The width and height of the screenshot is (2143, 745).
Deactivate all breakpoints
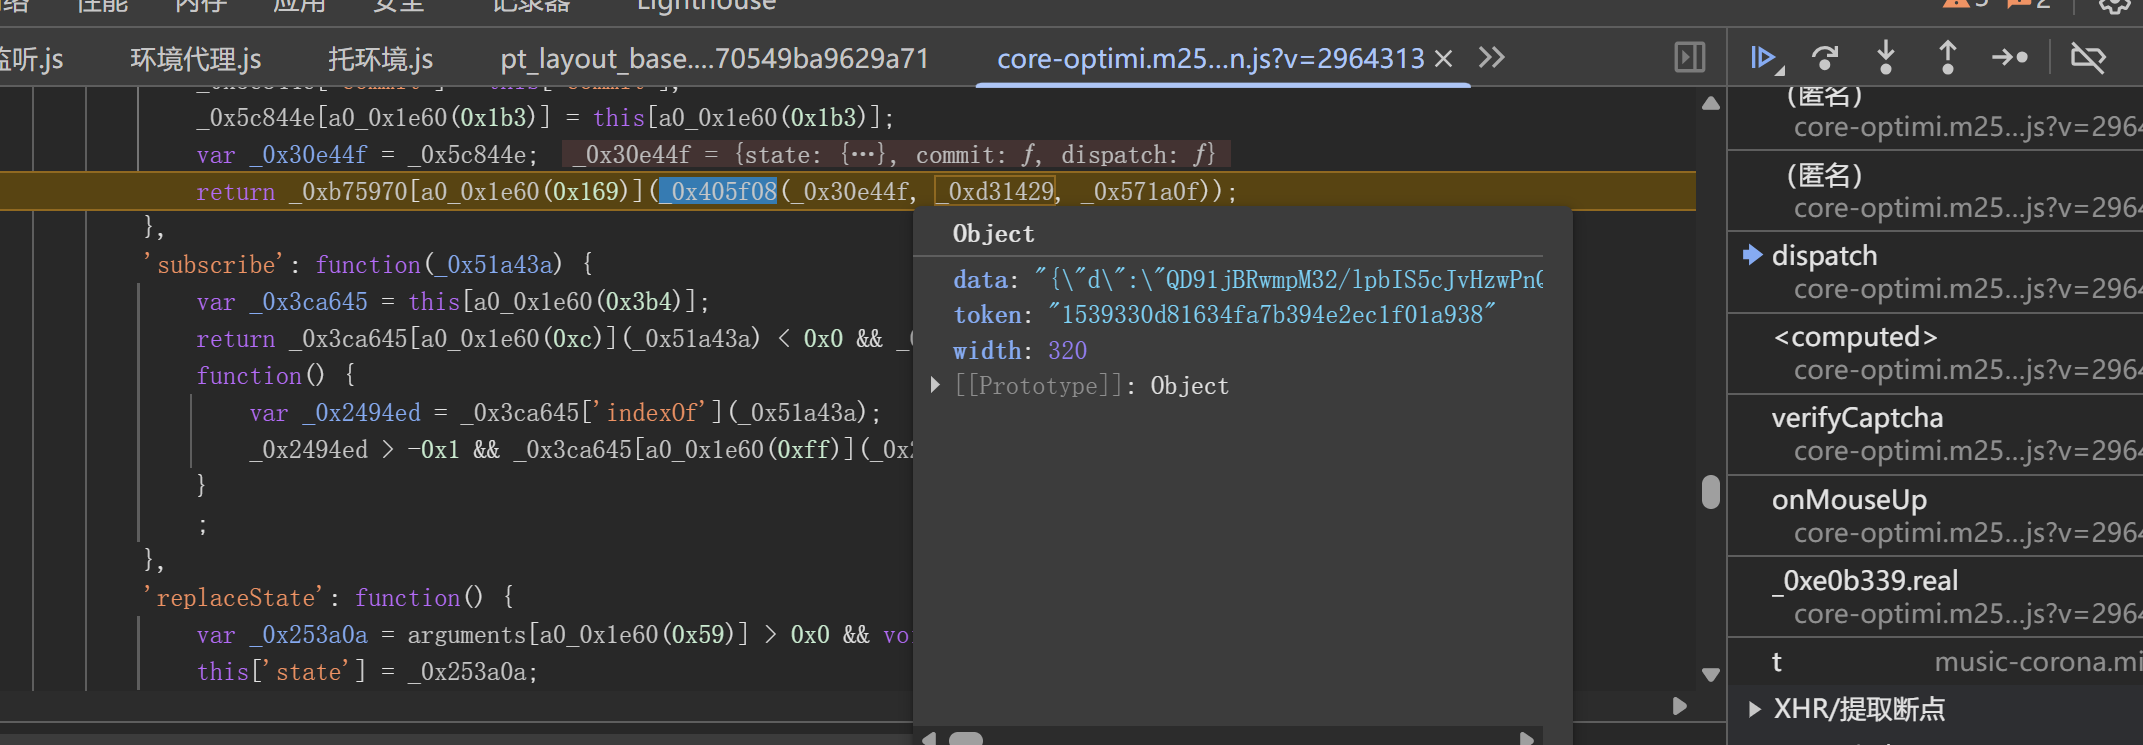tap(2088, 58)
